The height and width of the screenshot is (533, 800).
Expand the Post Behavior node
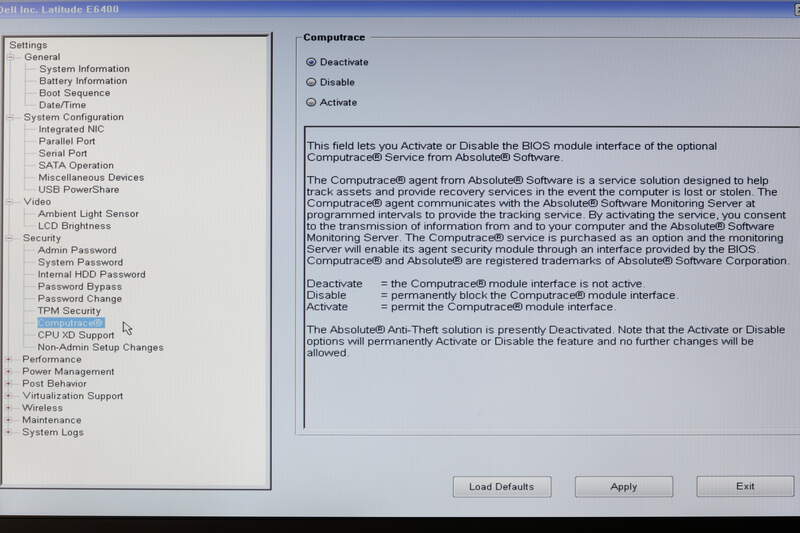tap(9, 384)
